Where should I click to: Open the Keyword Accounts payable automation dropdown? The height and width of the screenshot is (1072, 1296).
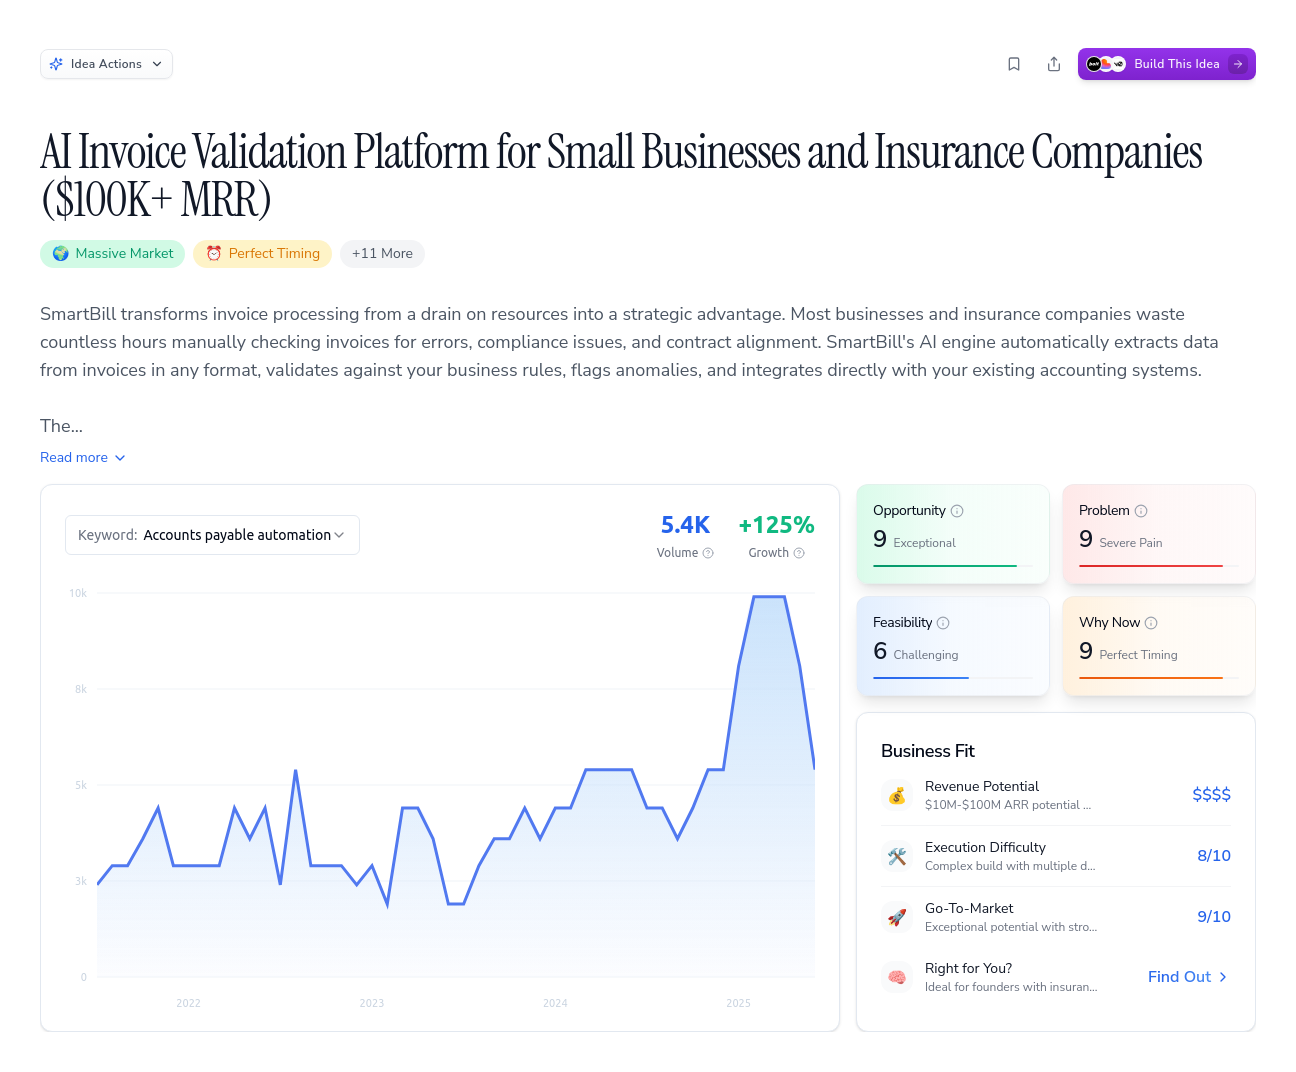click(212, 535)
